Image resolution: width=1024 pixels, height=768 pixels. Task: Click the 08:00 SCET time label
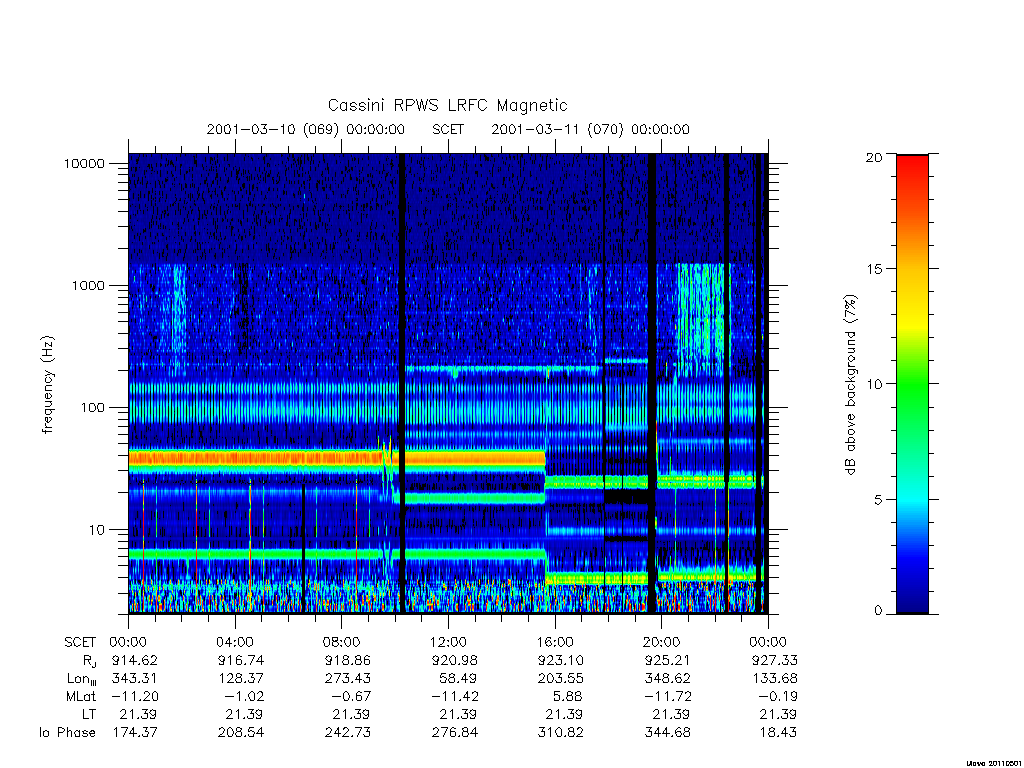(342, 642)
